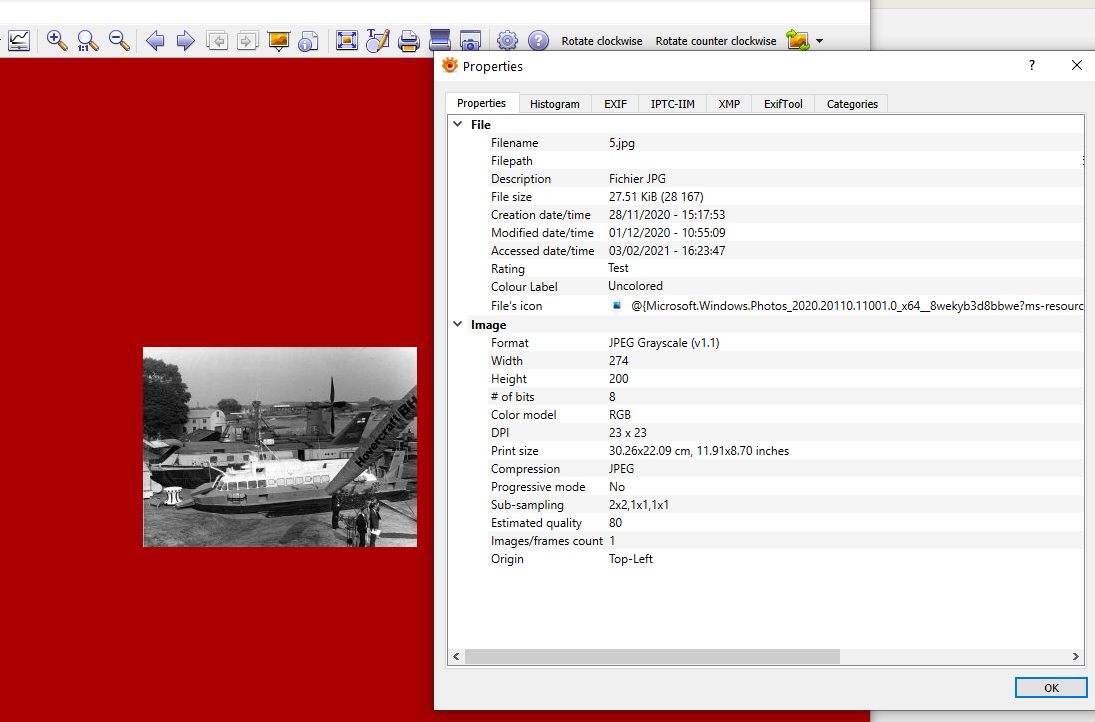
Task: Click the blue help question mark icon
Action: [x=538, y=41]
